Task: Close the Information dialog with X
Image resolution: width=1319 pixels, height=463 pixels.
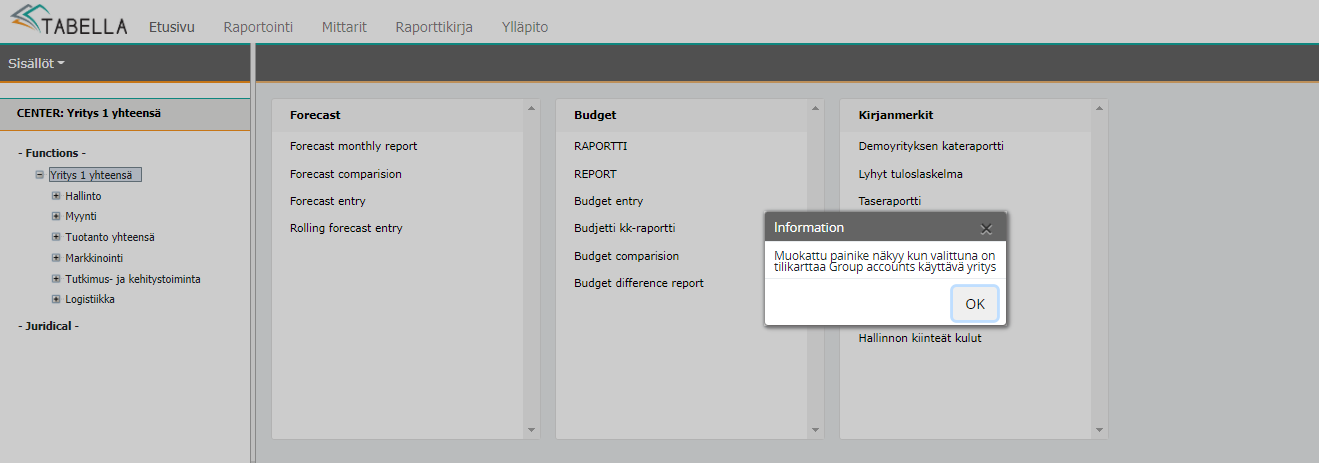Action: 986,228
